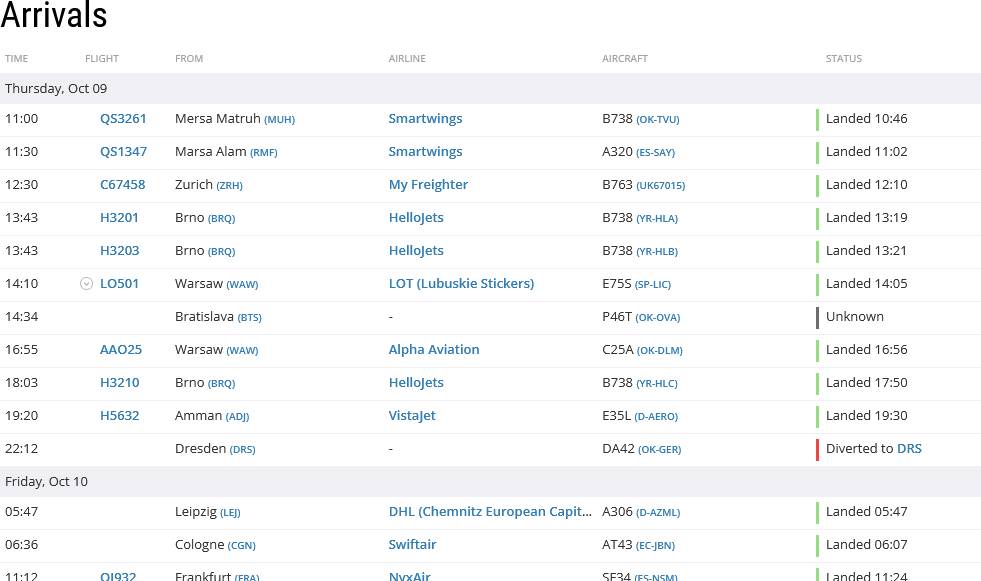Open the DHL airline link

(x=490, y=512)
